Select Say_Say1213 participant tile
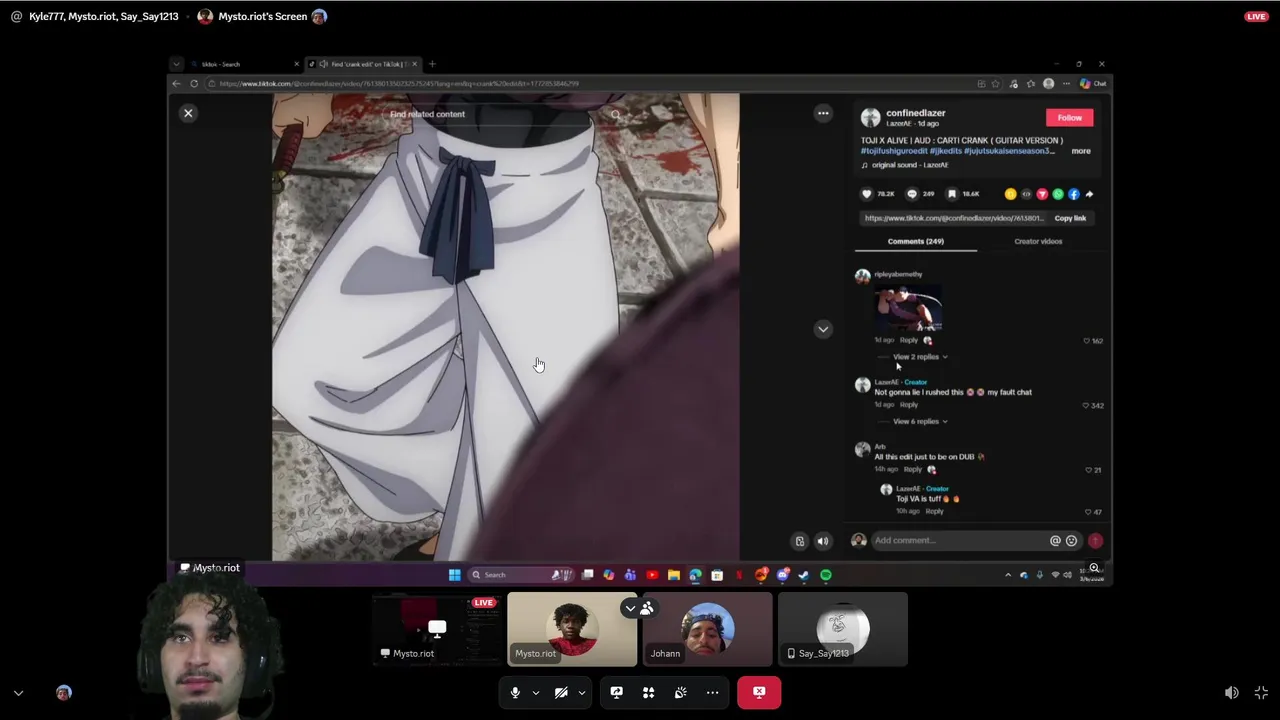This screenshot has height=720, width=1280. 843,629
